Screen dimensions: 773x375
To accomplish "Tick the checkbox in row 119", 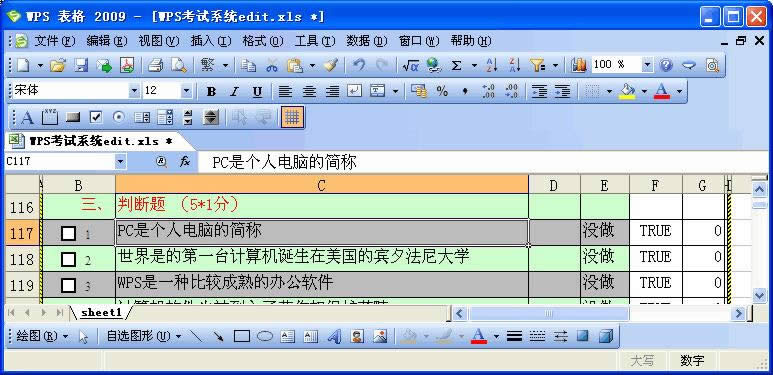I will [69, 285].
